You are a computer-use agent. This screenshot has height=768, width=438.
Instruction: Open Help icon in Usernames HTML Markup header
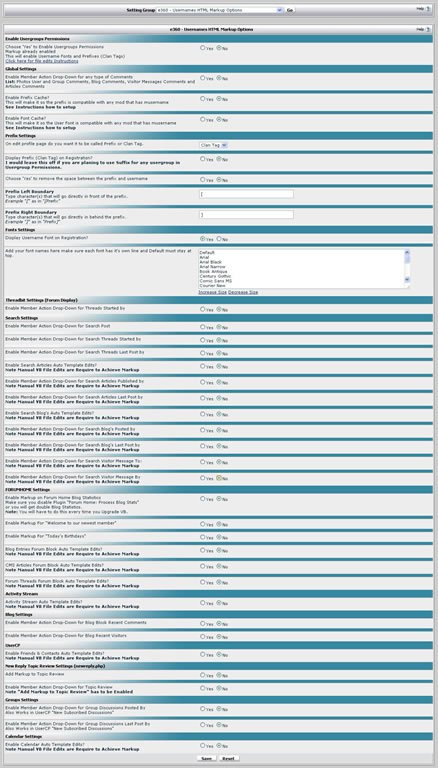(428, 29)
